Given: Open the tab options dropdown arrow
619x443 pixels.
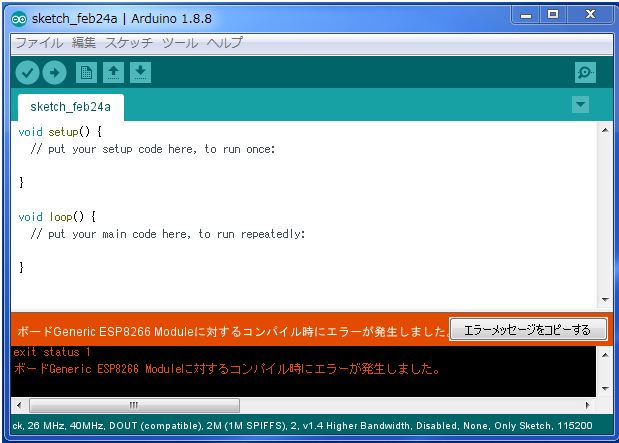Looking at the screenshot, I should click(580, 105).
